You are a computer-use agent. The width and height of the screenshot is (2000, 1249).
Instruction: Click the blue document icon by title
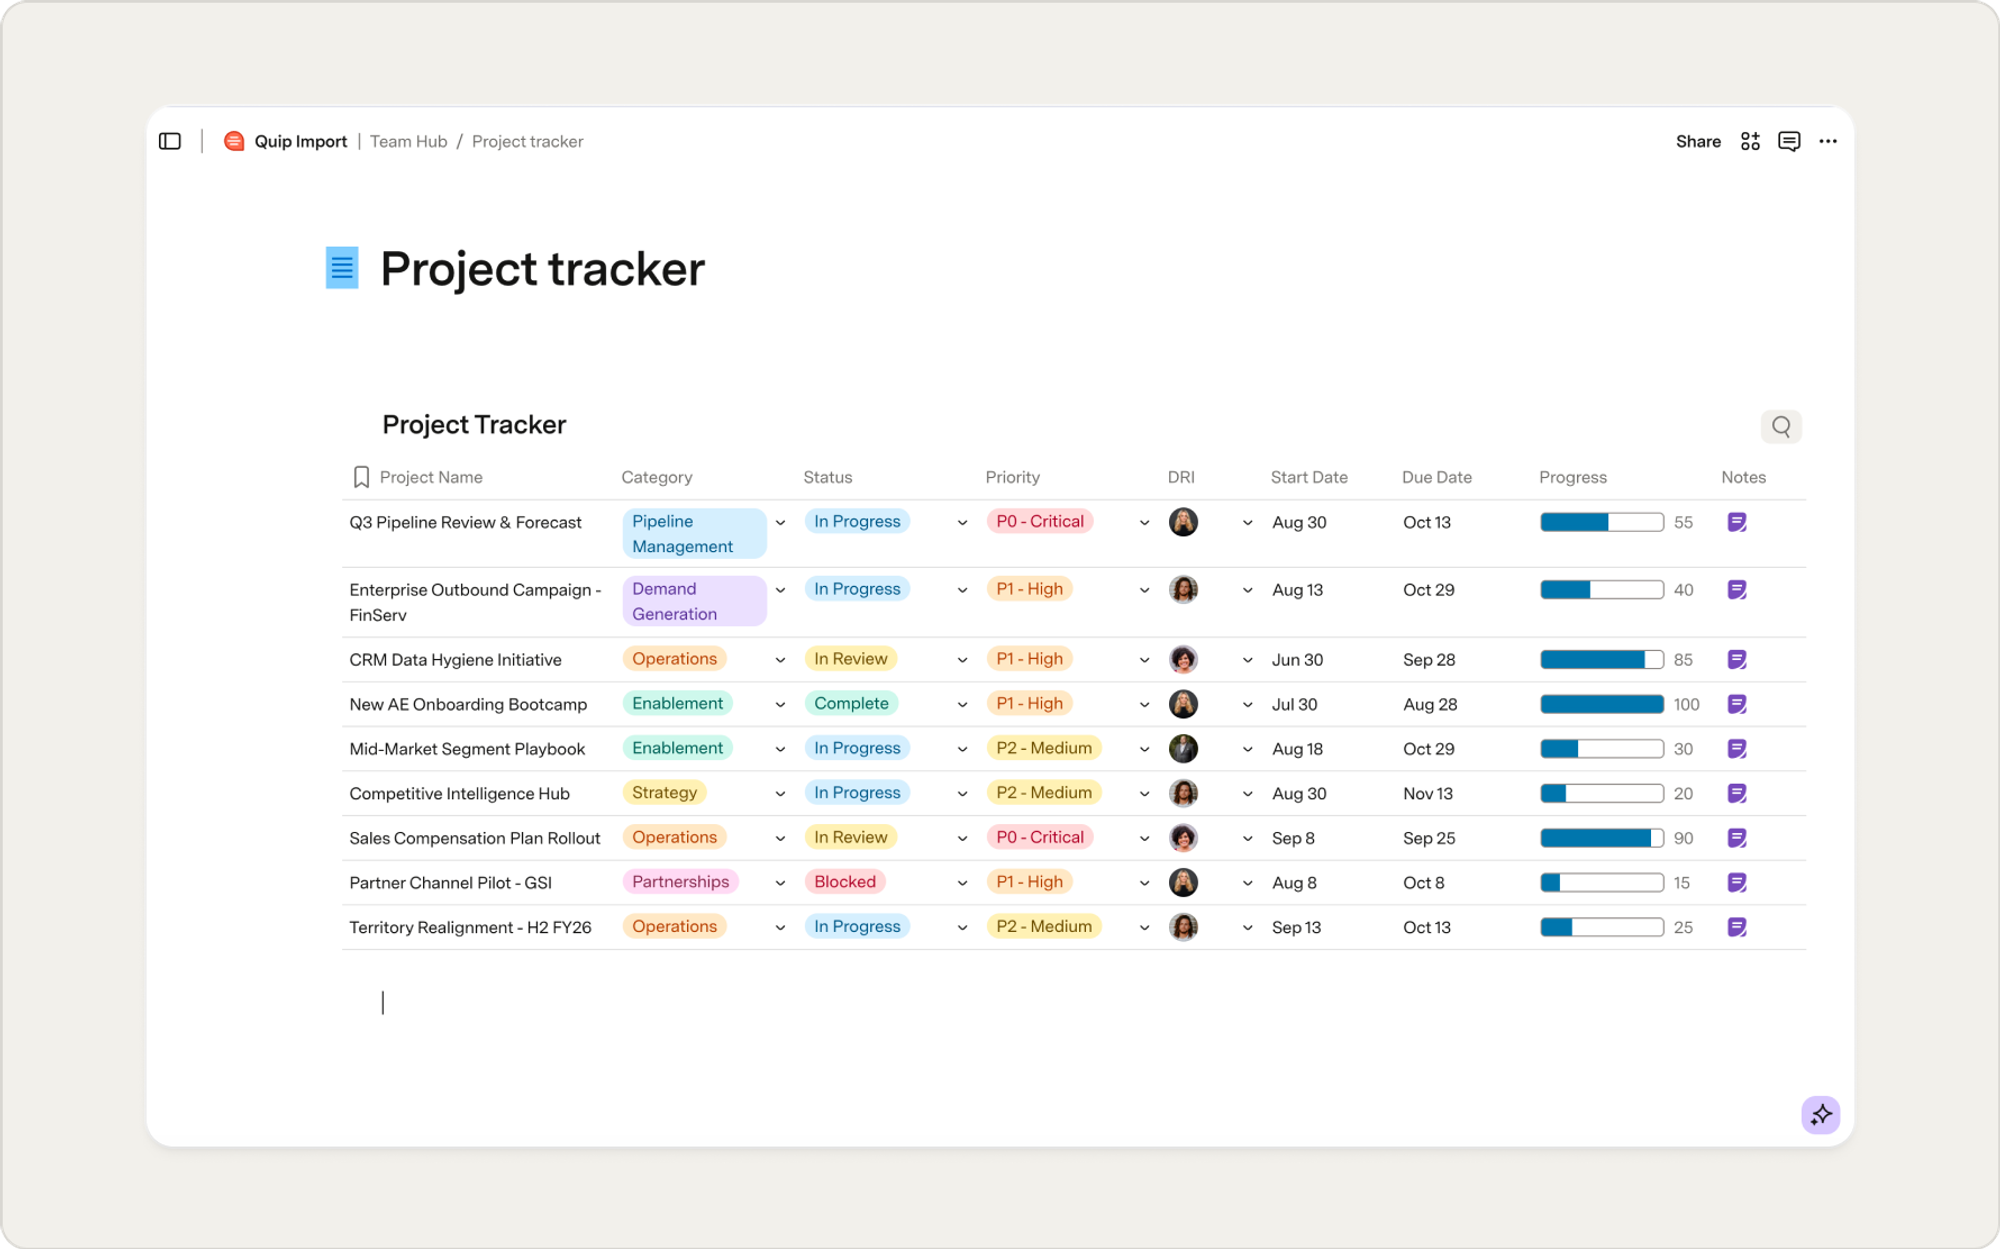point(342,268)
